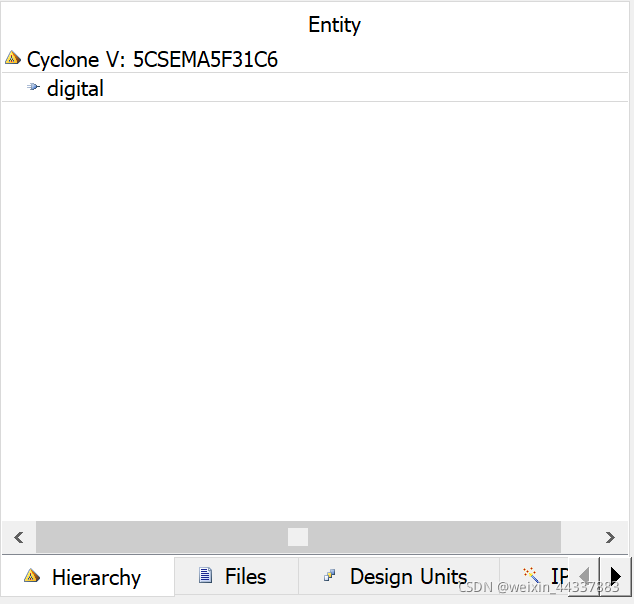Click the Design Units tab blocks icon
Image resolution: width=634 pixels, height=604 pixels.
(x=330, y=575)
